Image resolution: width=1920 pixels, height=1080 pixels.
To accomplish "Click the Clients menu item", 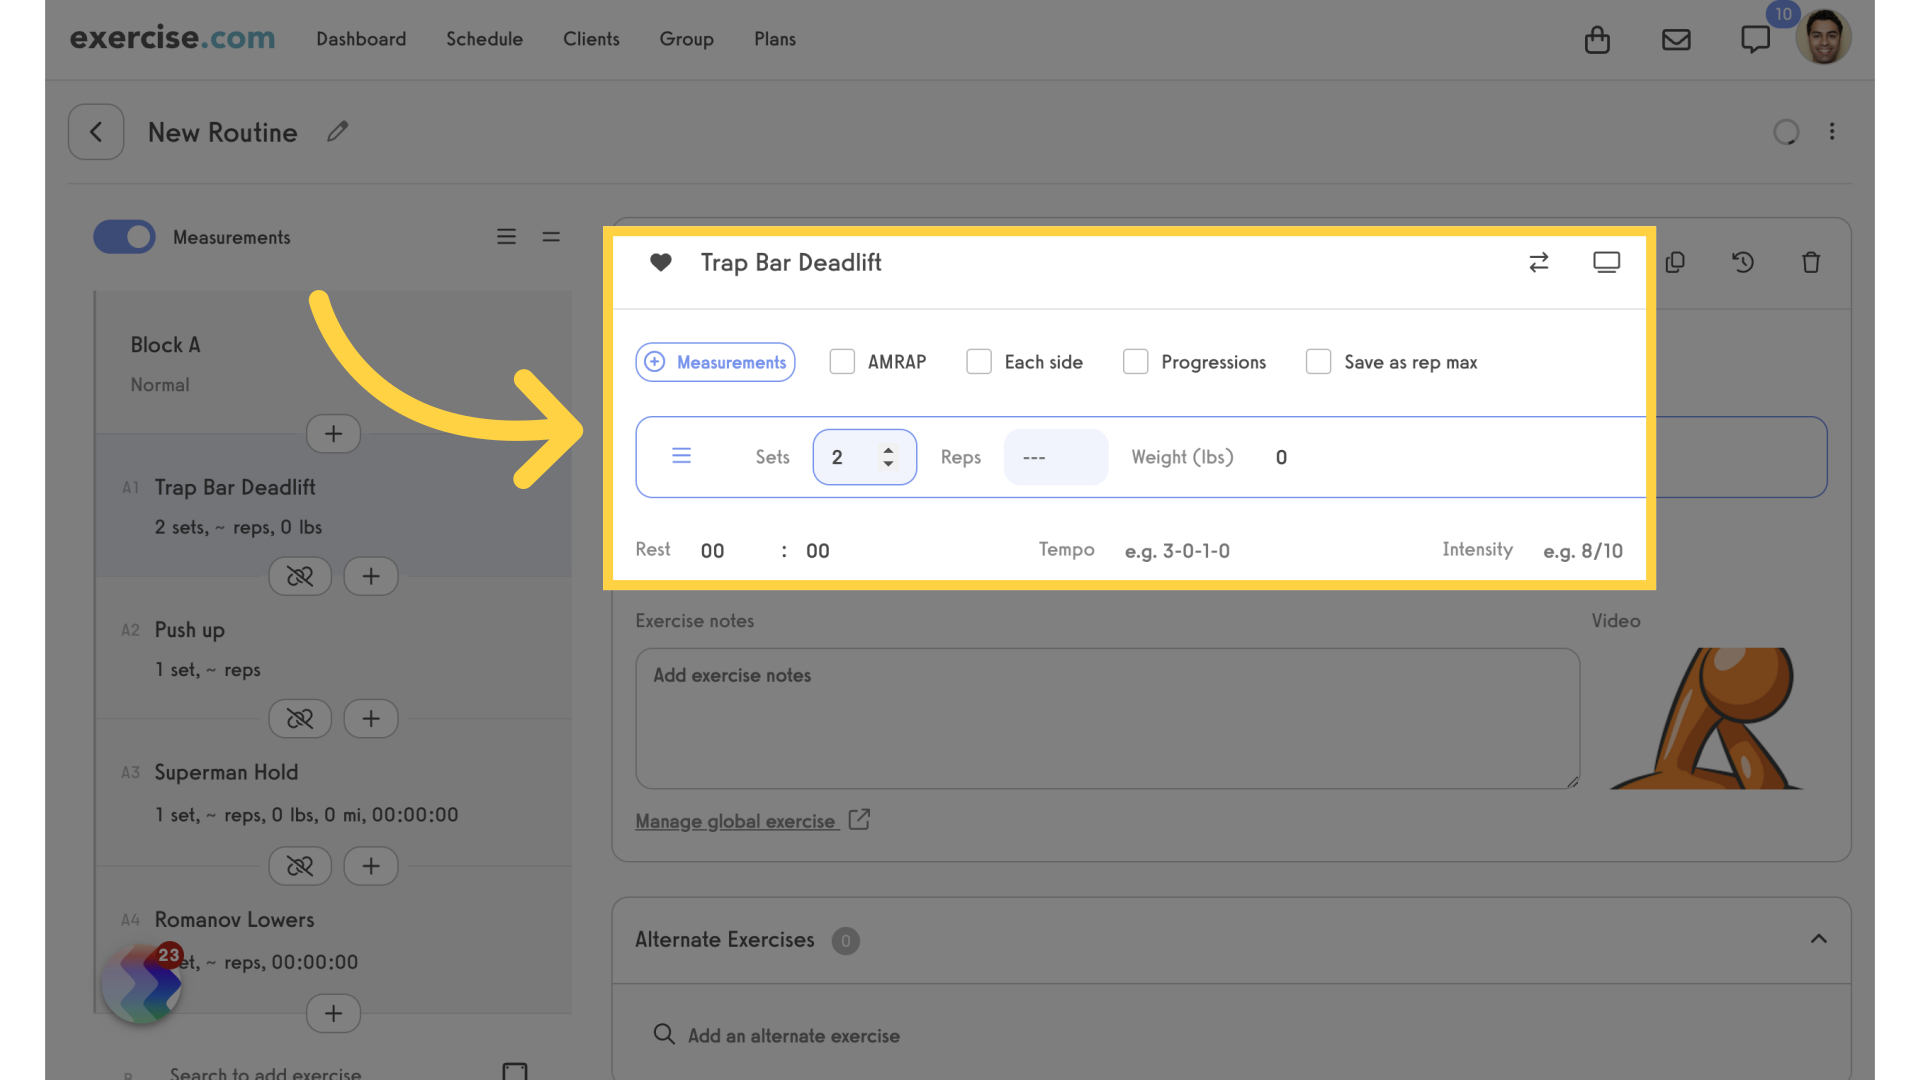I will pyautogui.click(x=591, y=38).
